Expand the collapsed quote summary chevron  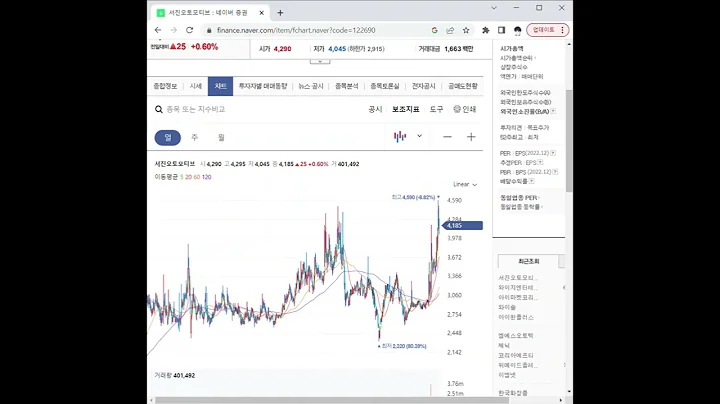click(320, 62)
